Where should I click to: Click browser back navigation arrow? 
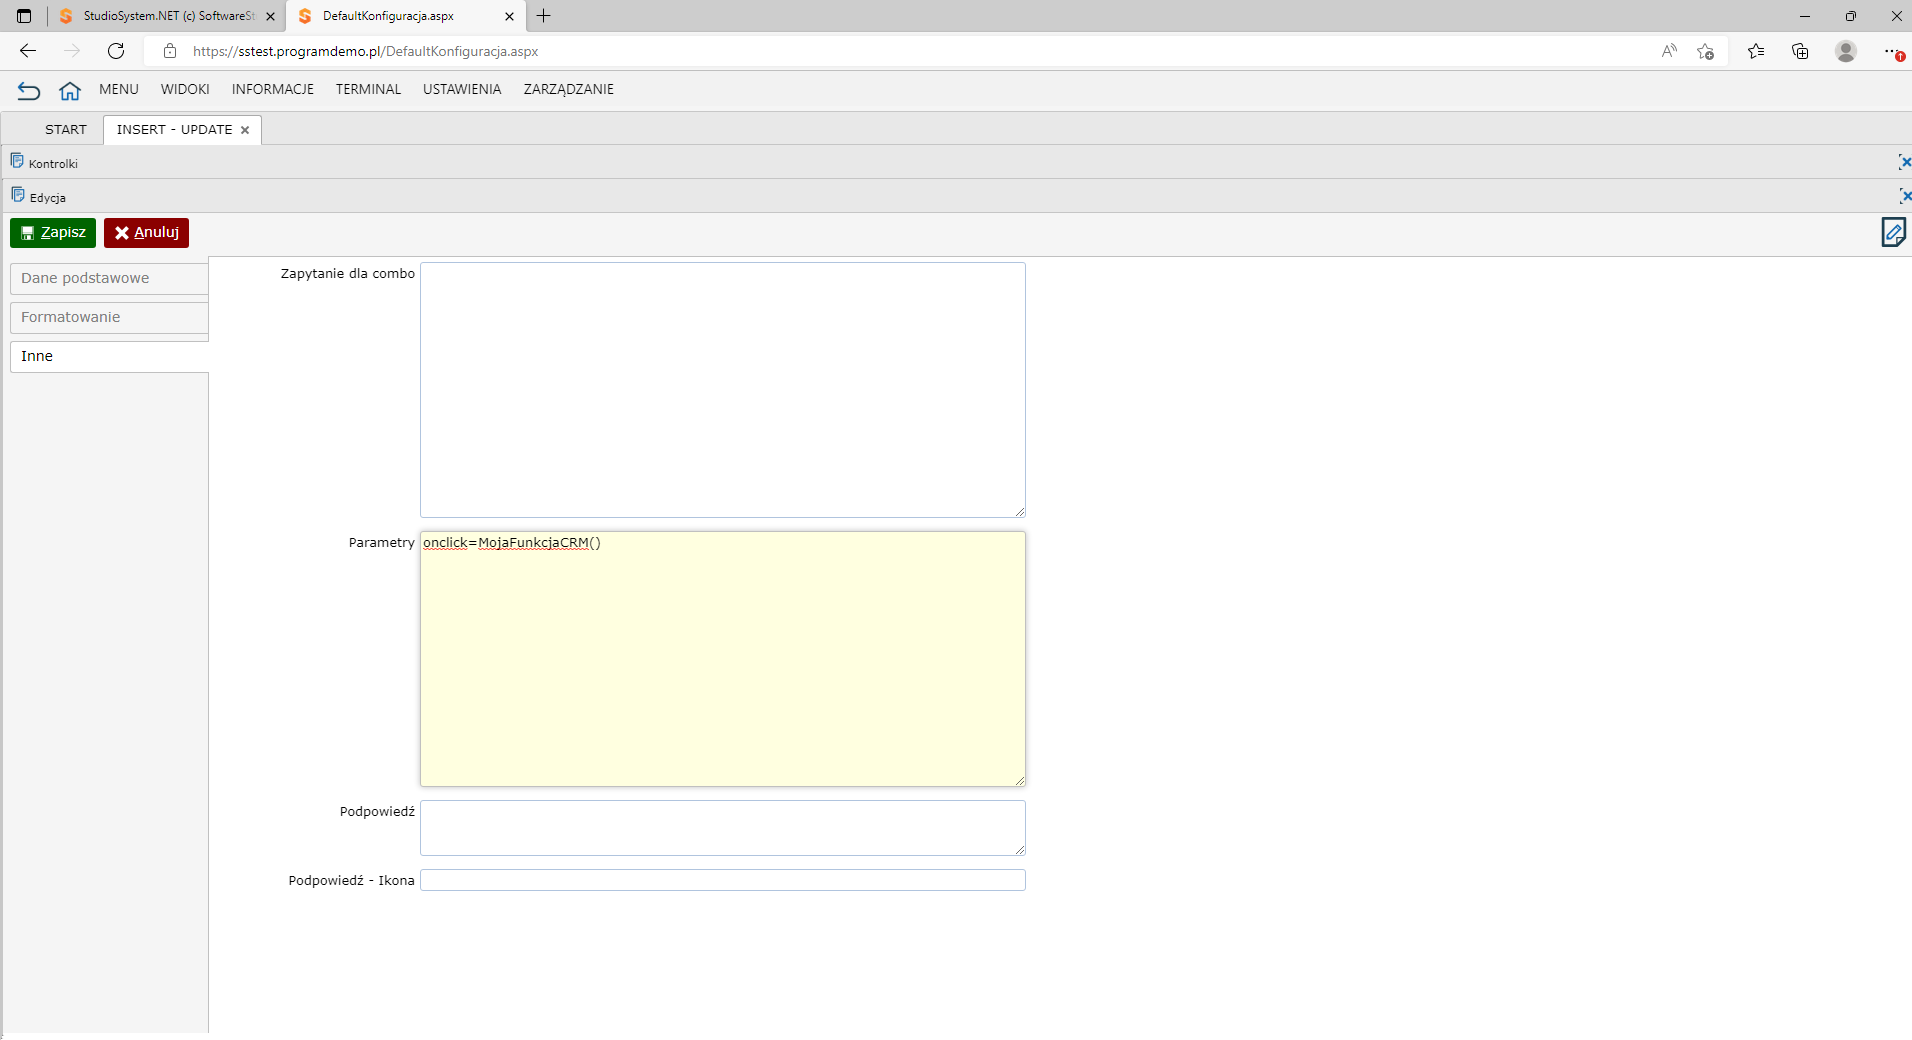pyautogui.click(x=28, y=51)
